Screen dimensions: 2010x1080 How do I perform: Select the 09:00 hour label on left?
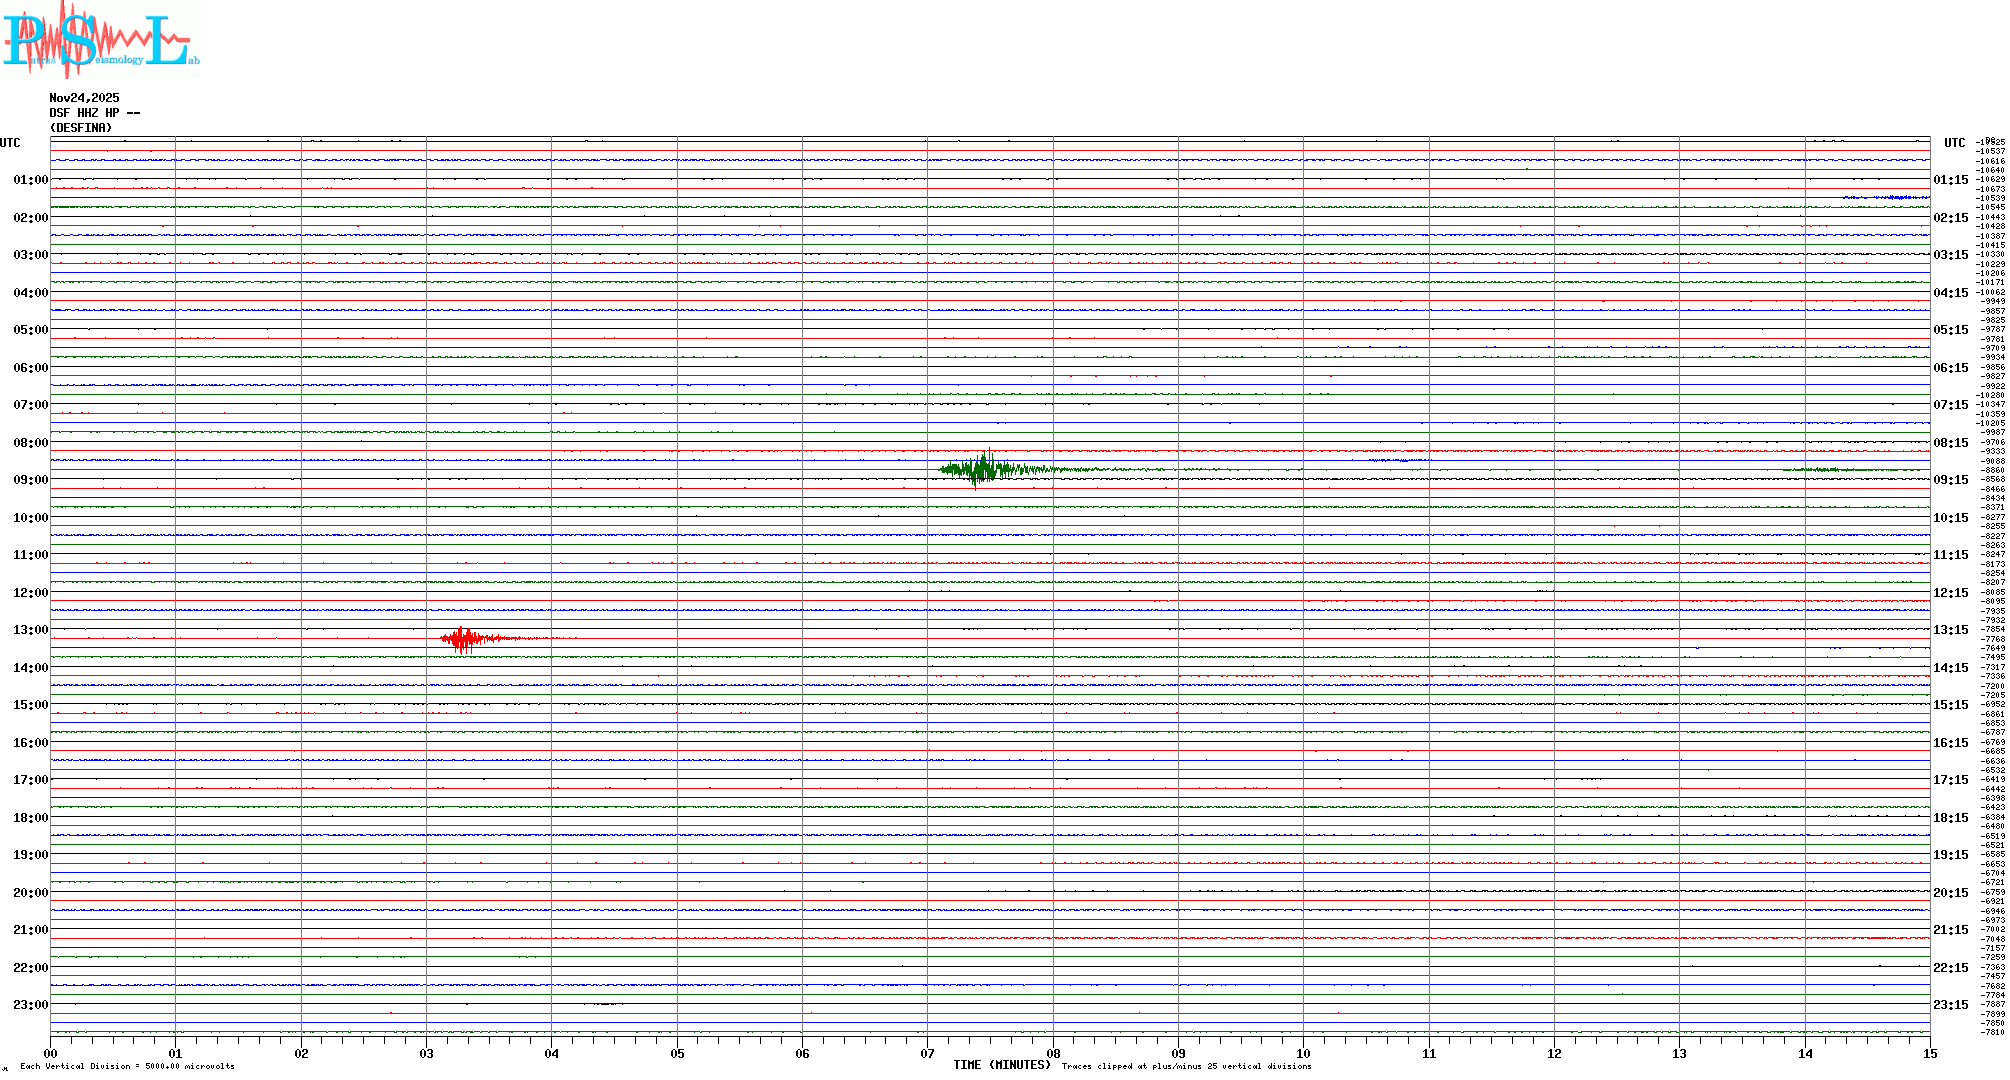pyautogui.click(x=31, y=480)
